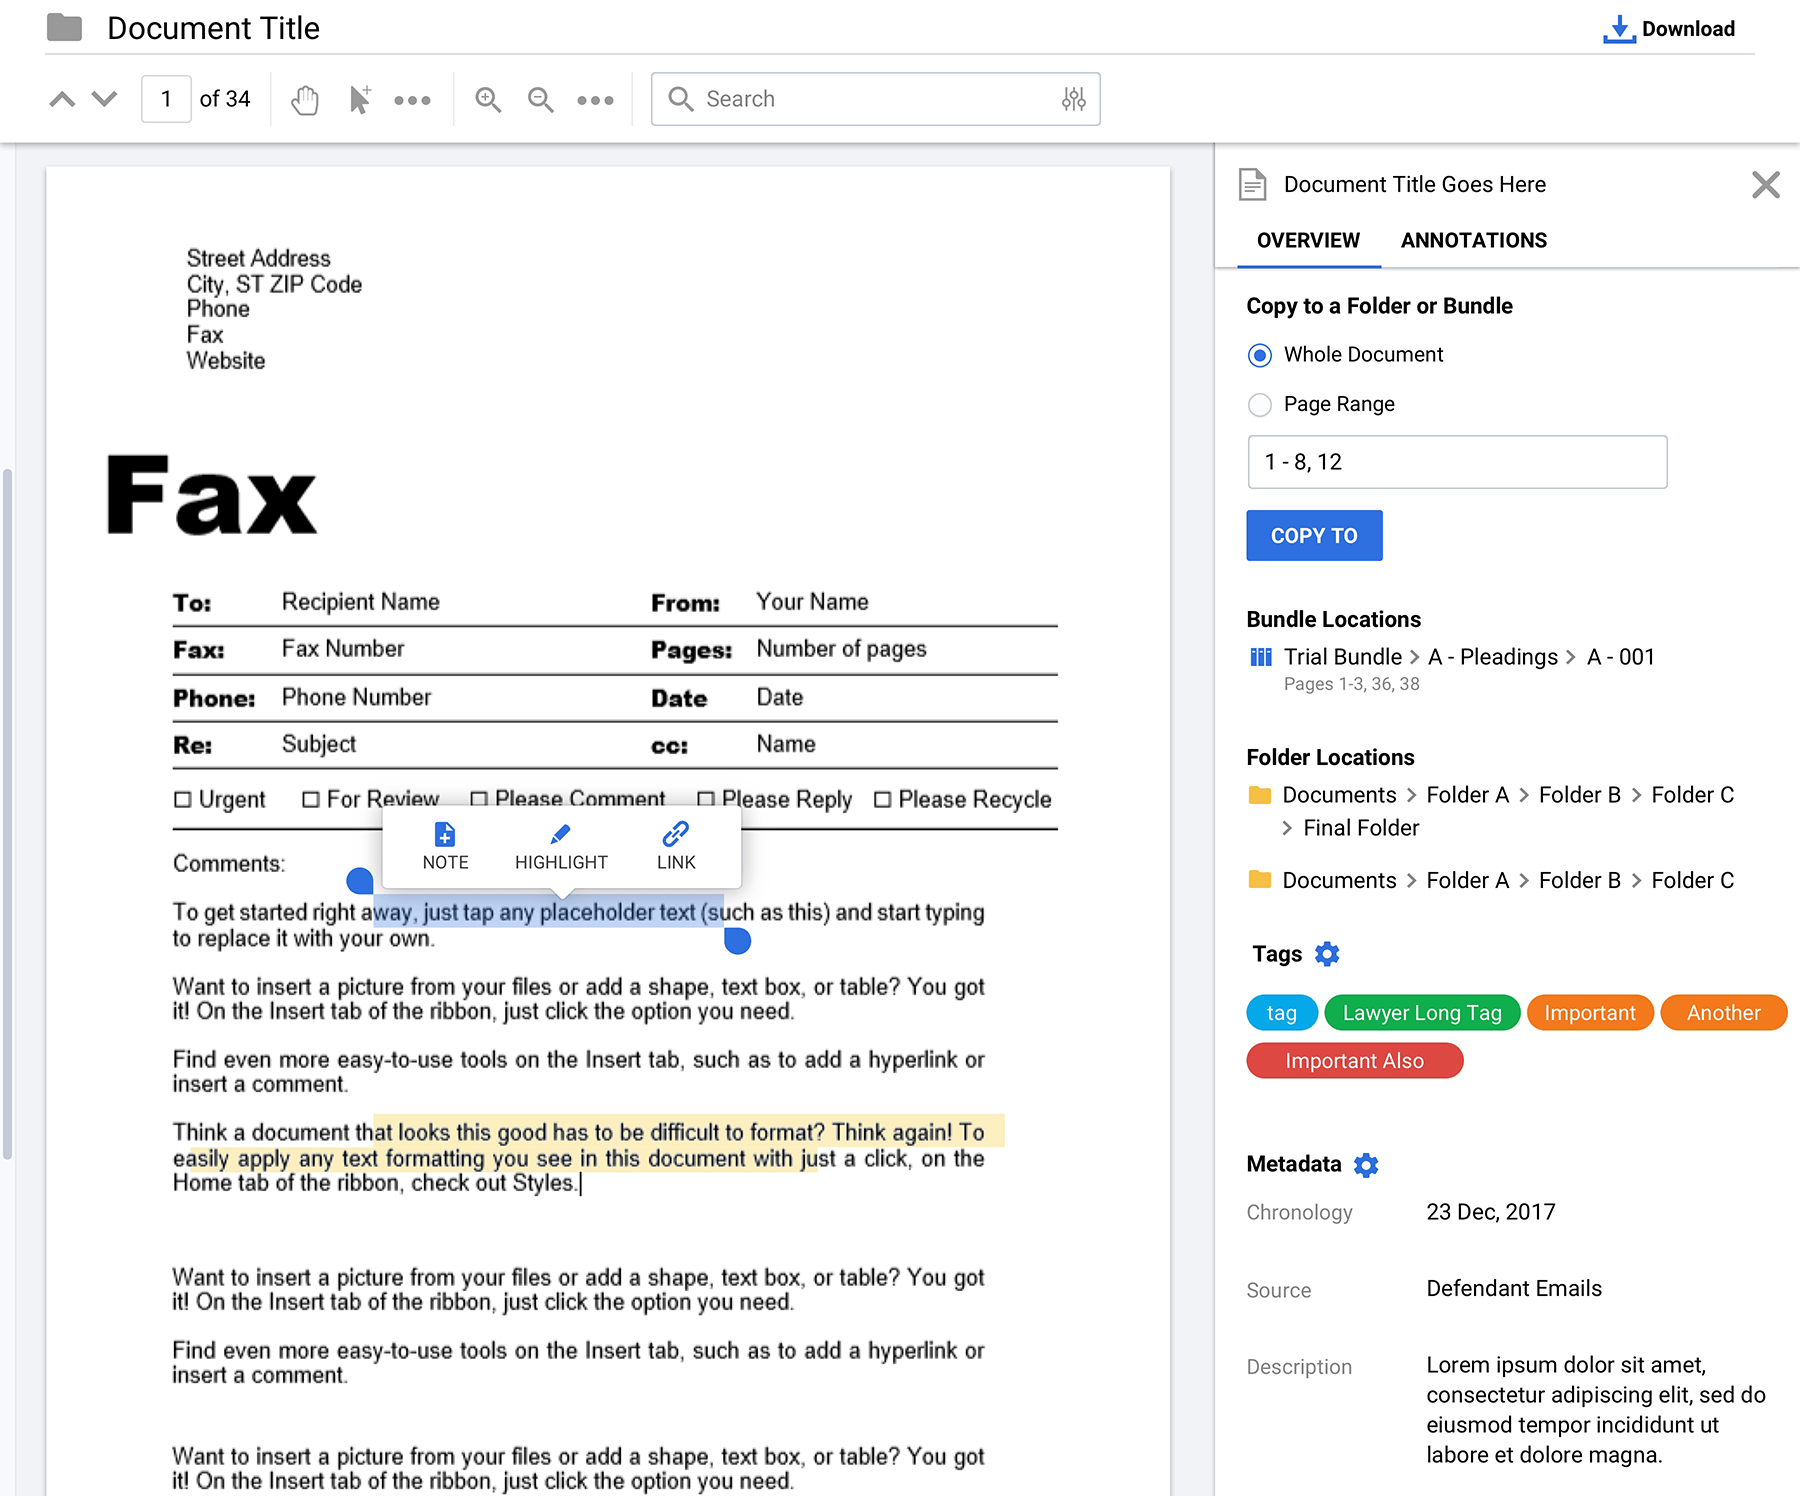Download the document
Screen dimensions: 1800x1496
(1669, 29)
